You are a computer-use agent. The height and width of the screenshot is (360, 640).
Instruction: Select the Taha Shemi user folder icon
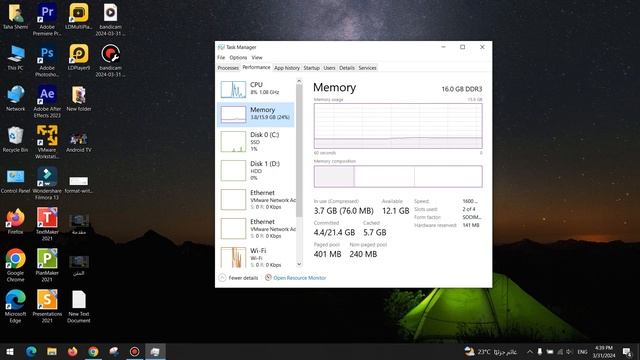pyautogui.click(x=15, y=16)
